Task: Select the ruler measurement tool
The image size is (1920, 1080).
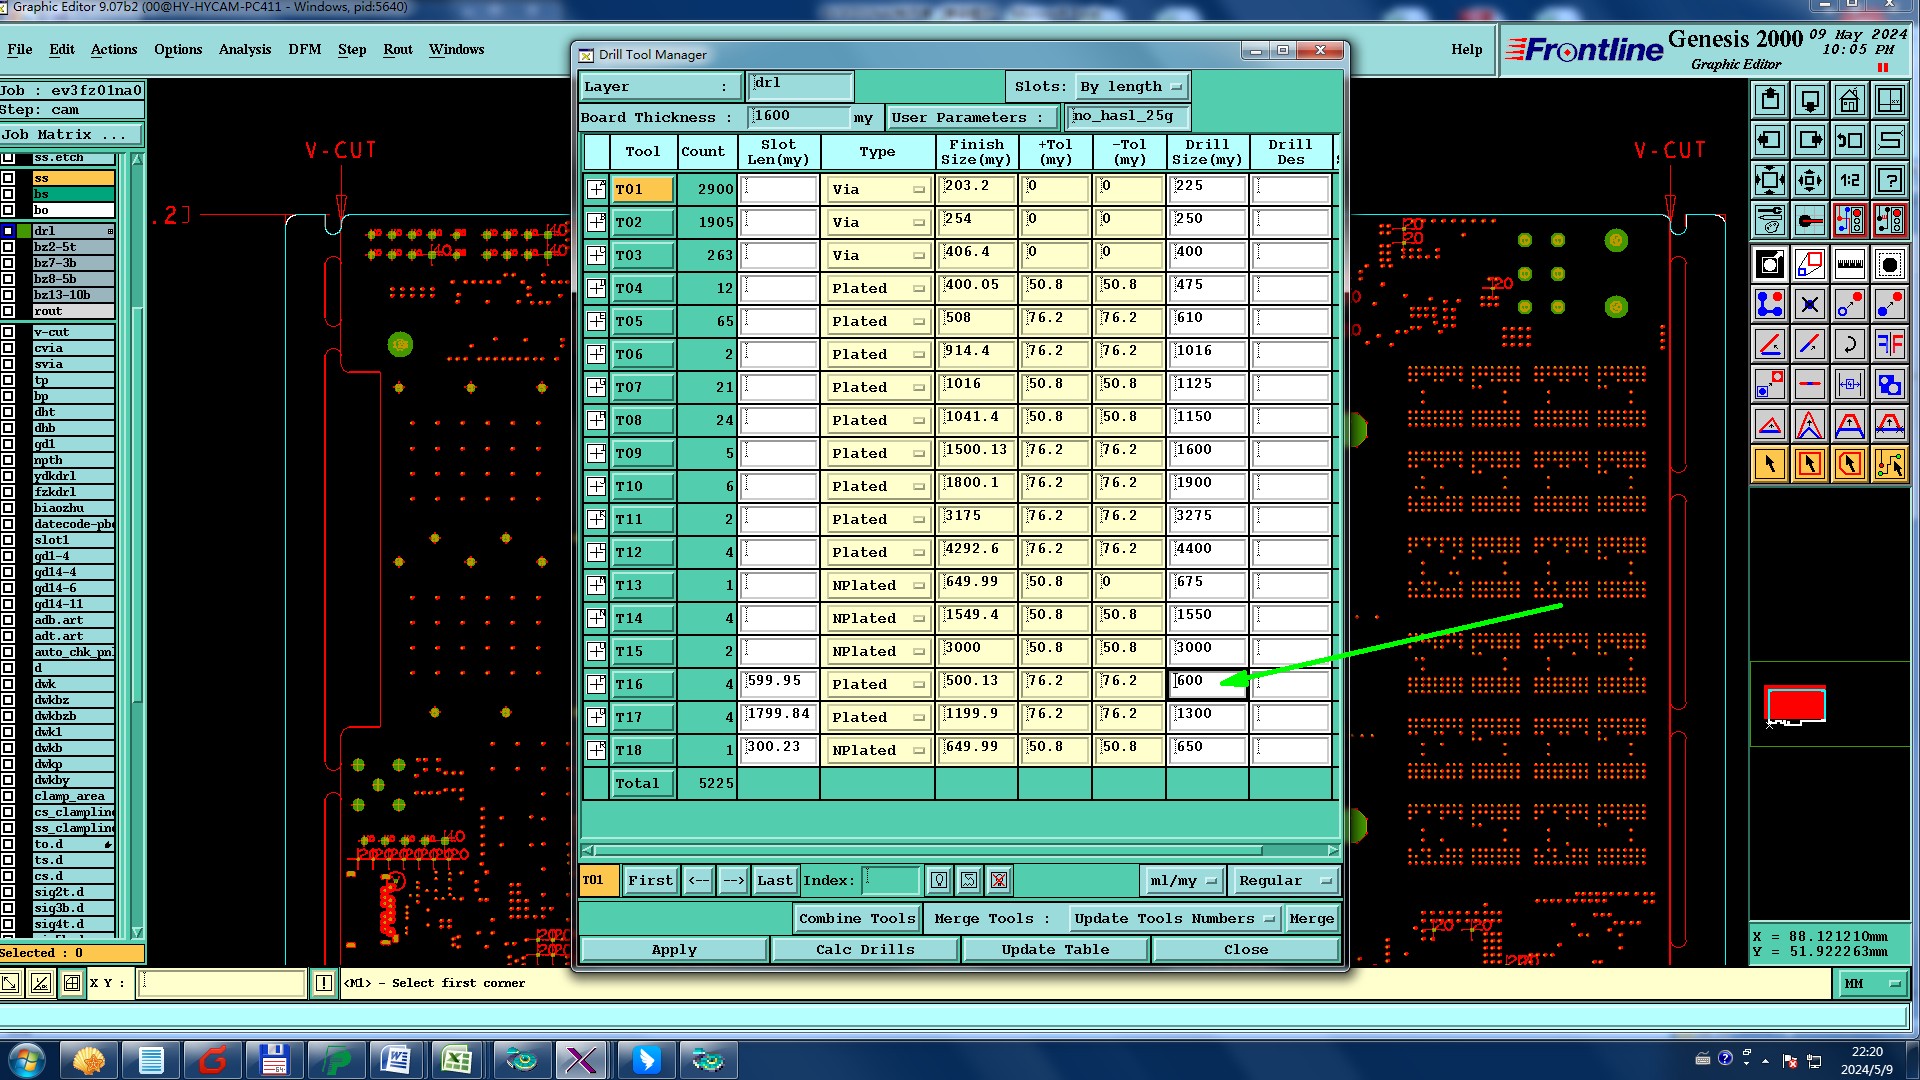Action: click(1849, 265)
